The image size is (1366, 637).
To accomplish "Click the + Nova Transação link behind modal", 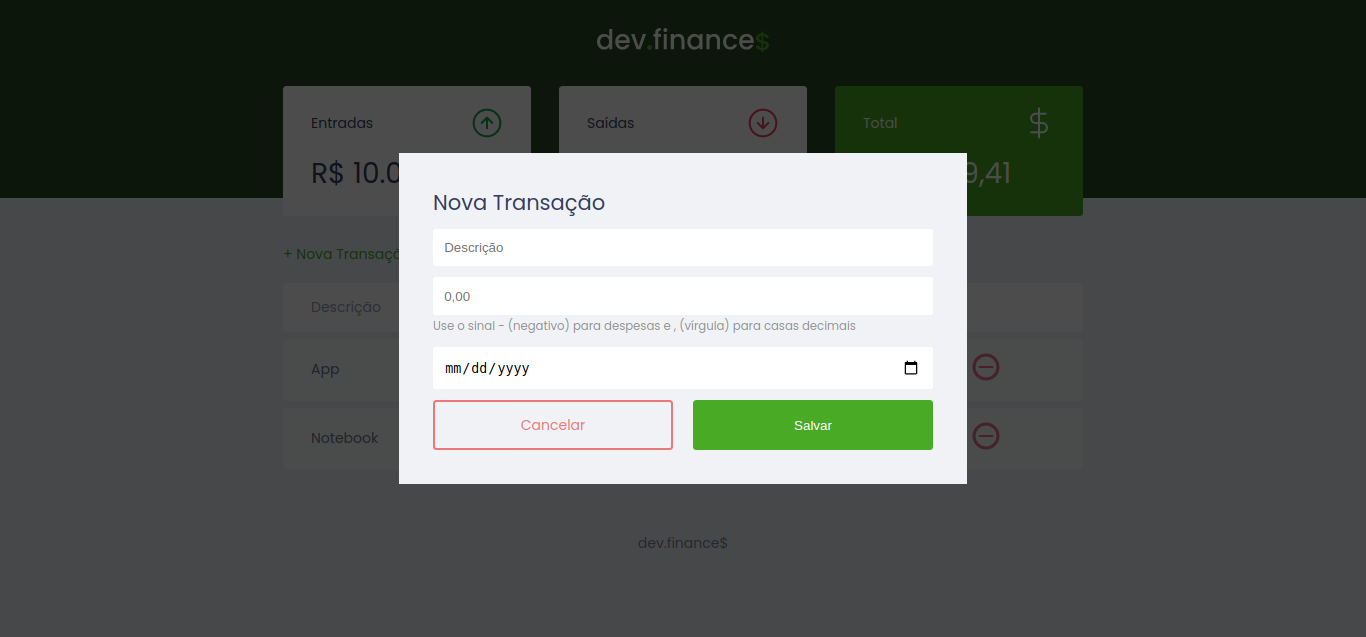I will click(341, 254).
